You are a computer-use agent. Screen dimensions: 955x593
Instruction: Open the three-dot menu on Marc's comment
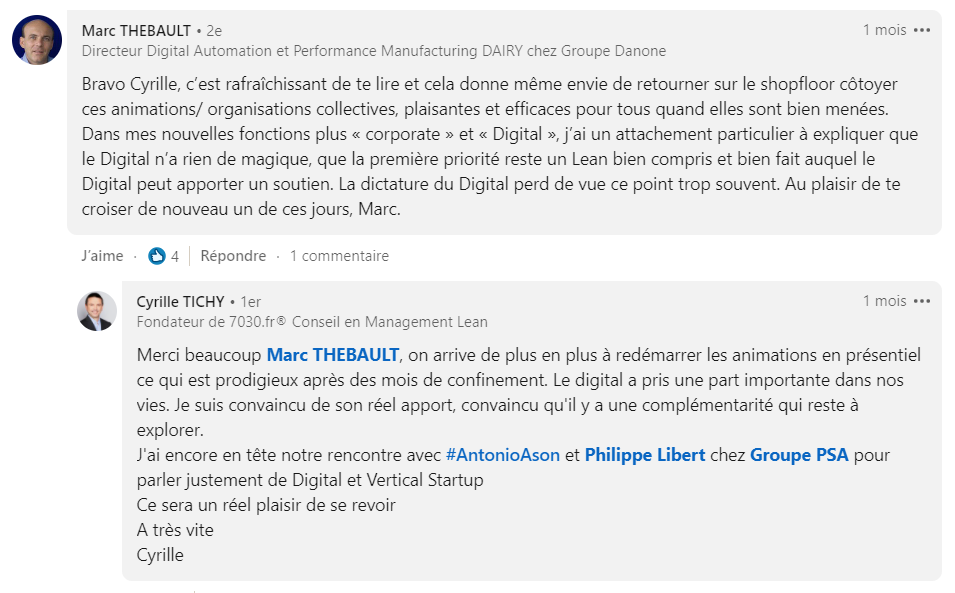(x=922, y=30)
